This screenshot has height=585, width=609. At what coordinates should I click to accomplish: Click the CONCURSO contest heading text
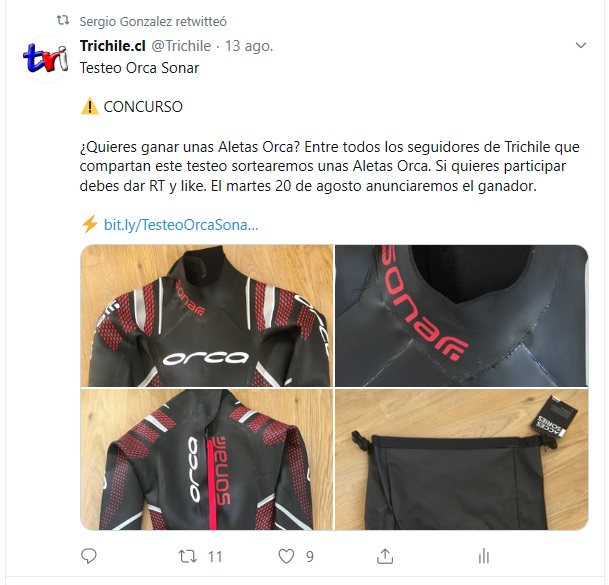point(143,107)
